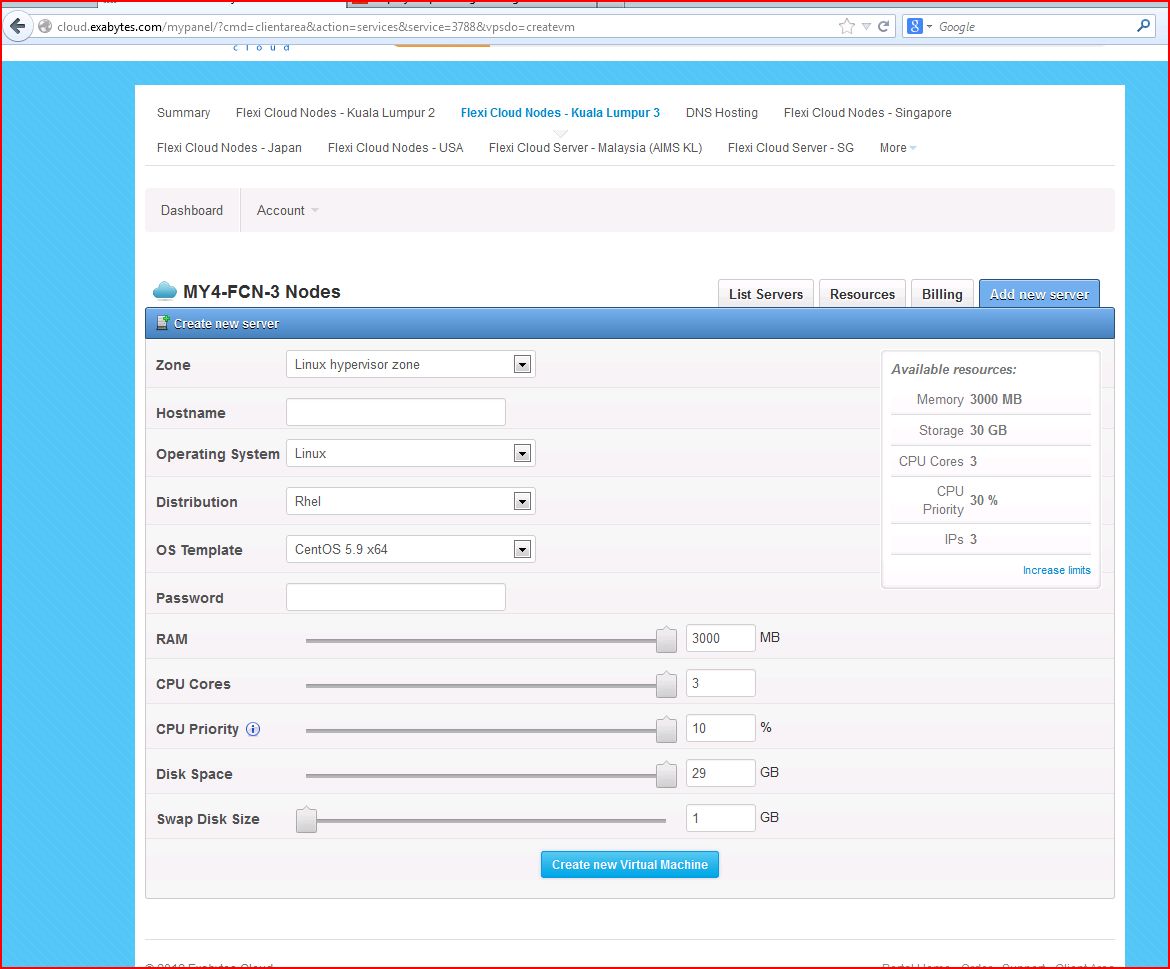Click the Available resources heading
The image size is (1170, 969).
(954, 369)
